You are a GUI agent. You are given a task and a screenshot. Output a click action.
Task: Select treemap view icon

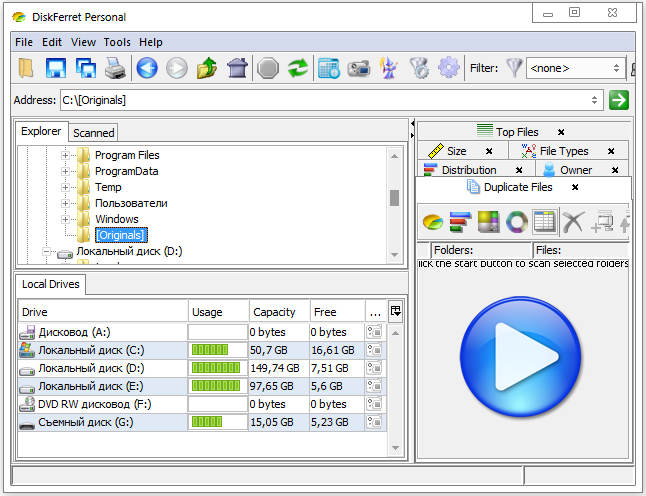(488, 222)
